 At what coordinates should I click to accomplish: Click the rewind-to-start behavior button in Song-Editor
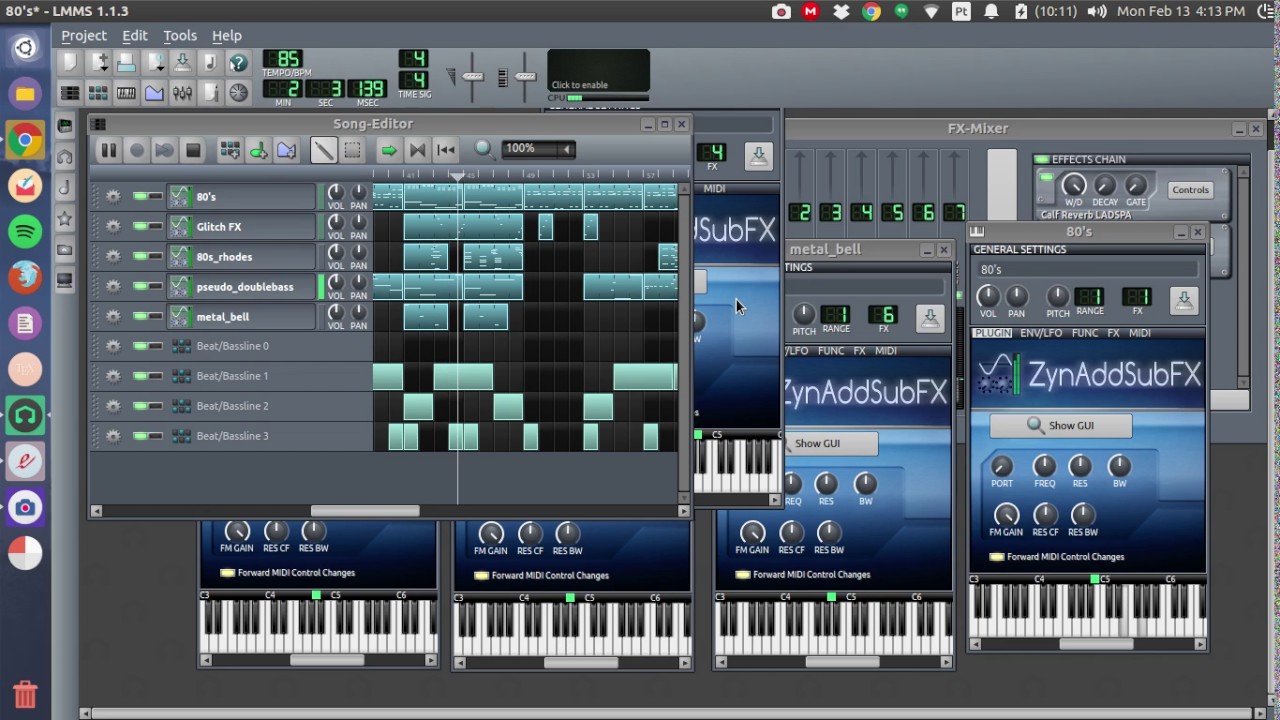pos(446,150)
